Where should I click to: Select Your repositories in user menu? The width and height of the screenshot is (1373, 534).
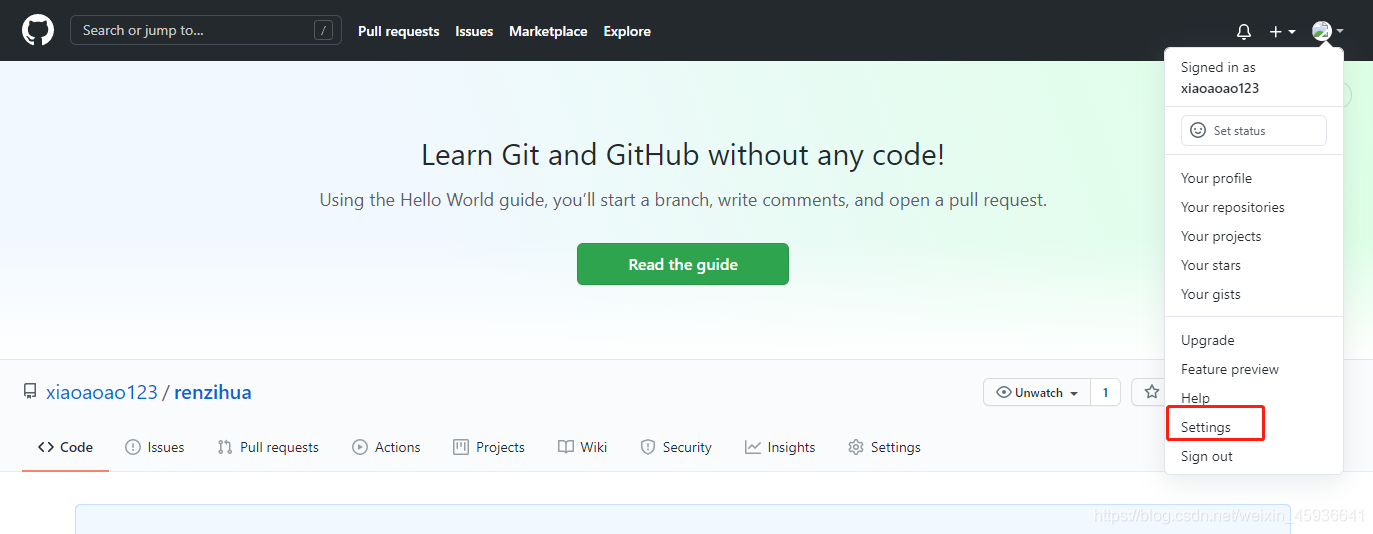click(1233, 207)
